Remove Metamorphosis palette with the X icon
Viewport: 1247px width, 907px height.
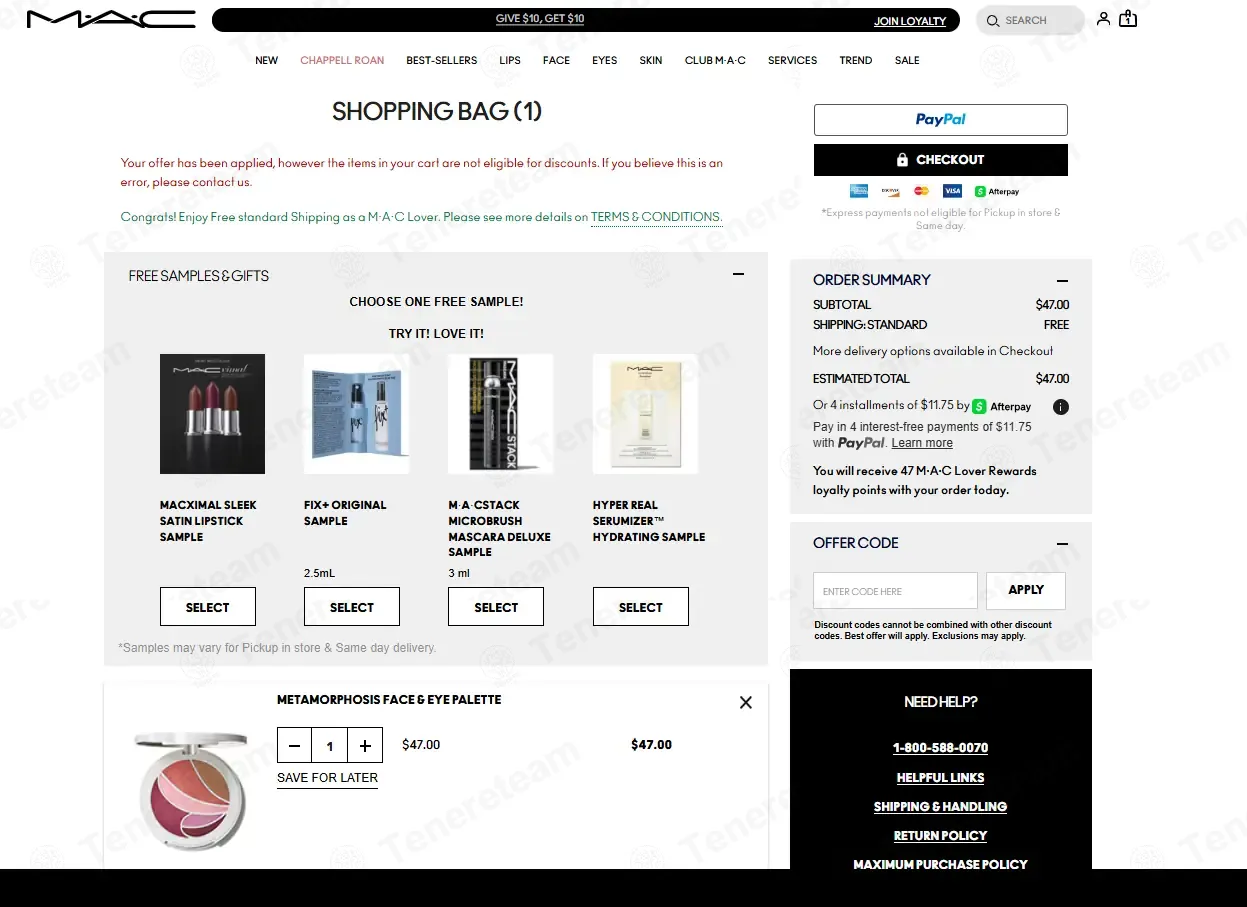pos(745,703)
